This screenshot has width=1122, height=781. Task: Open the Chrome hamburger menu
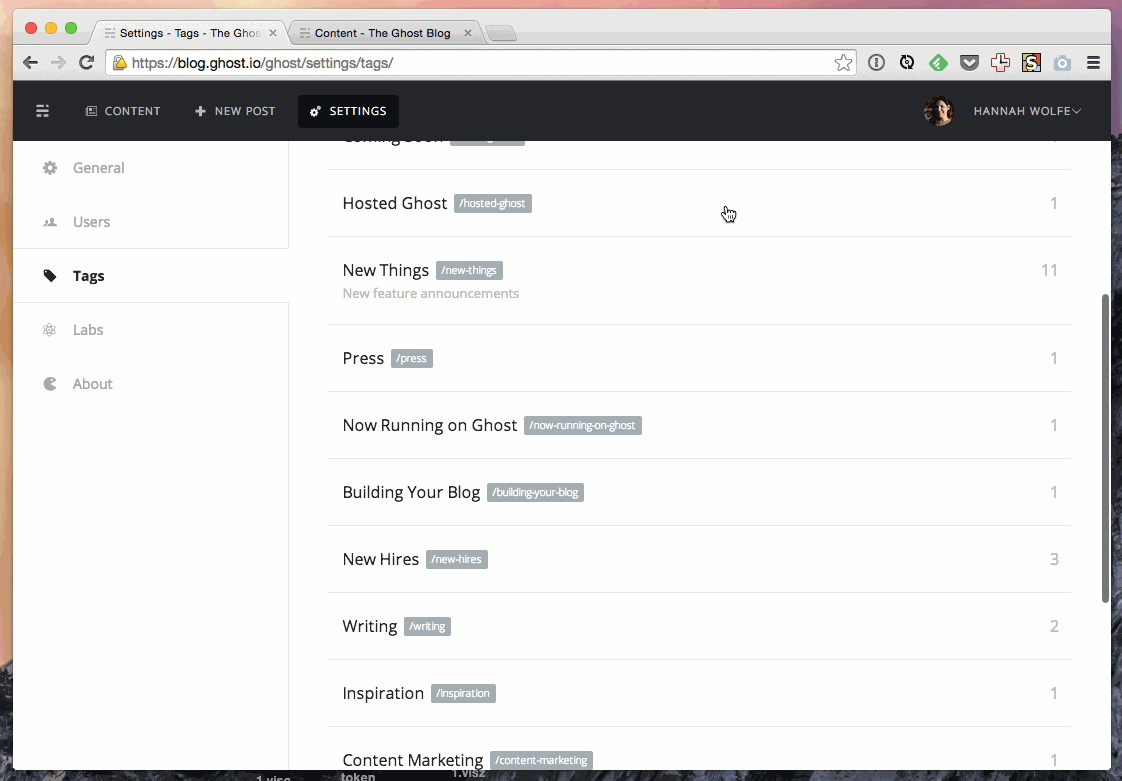[x=1093, y=63]
